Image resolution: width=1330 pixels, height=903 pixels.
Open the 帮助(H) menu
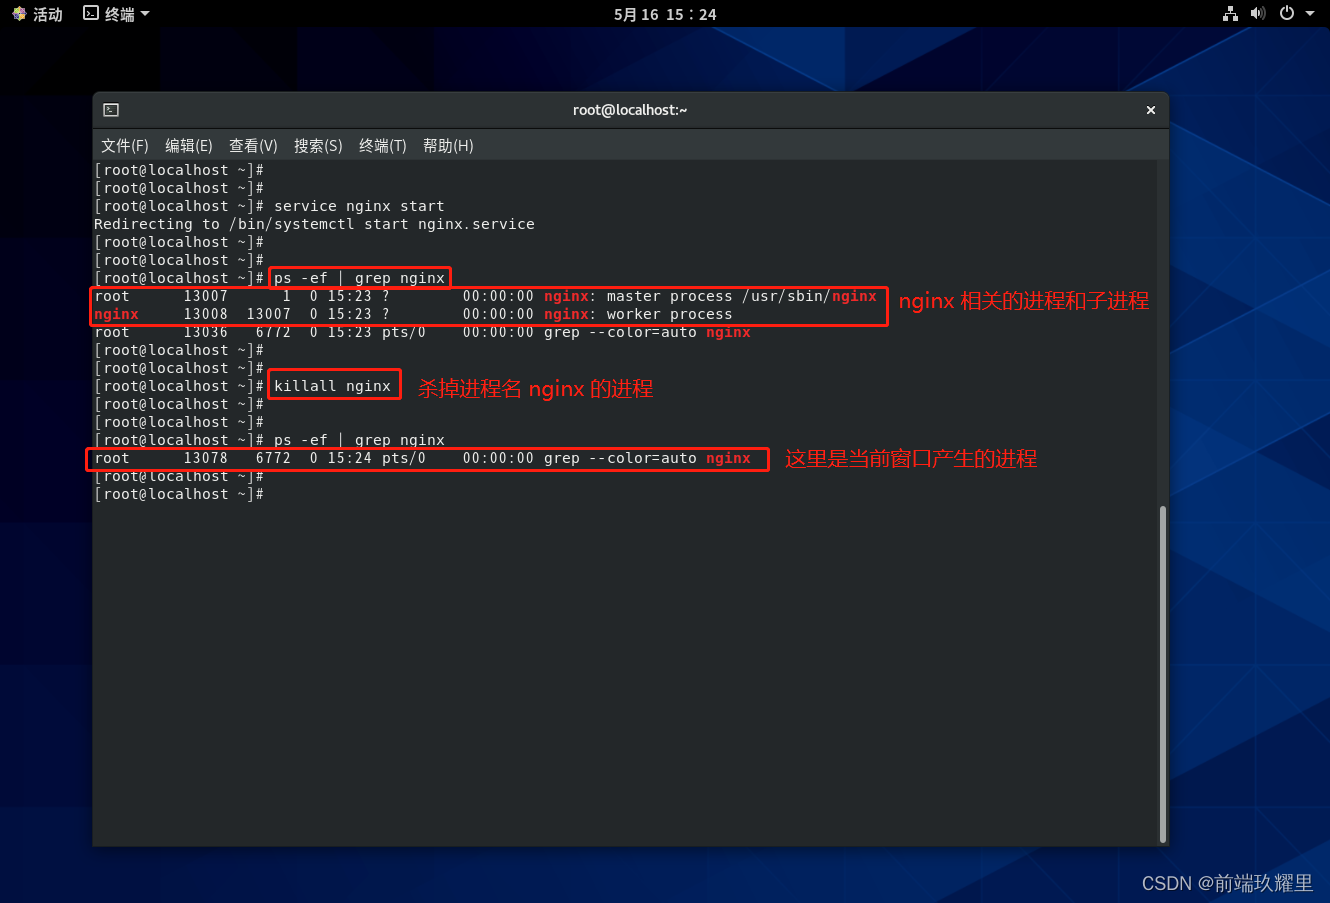pyautogui.click(x=448, y=146)
